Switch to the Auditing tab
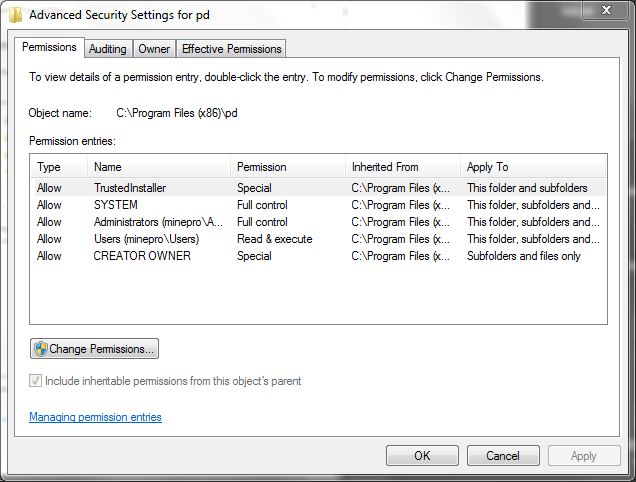 click(x=107, y=49)
